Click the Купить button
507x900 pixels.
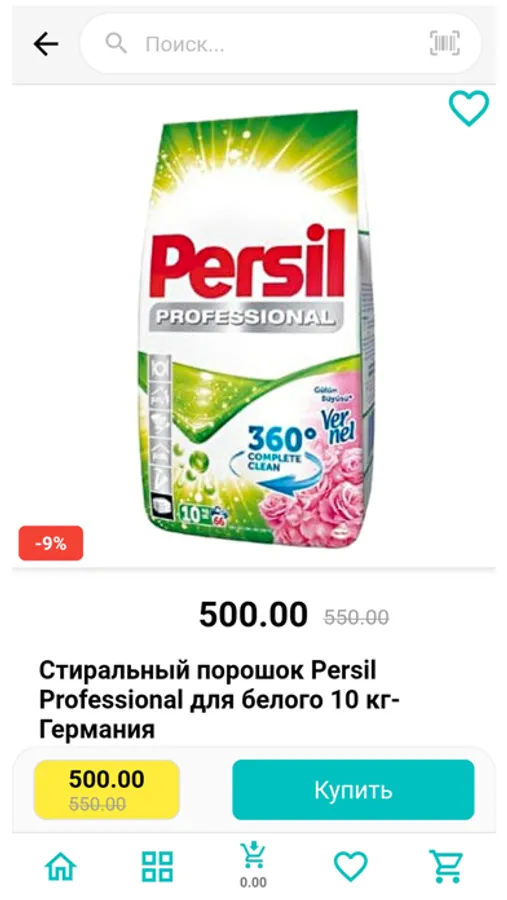pos(353,790)
